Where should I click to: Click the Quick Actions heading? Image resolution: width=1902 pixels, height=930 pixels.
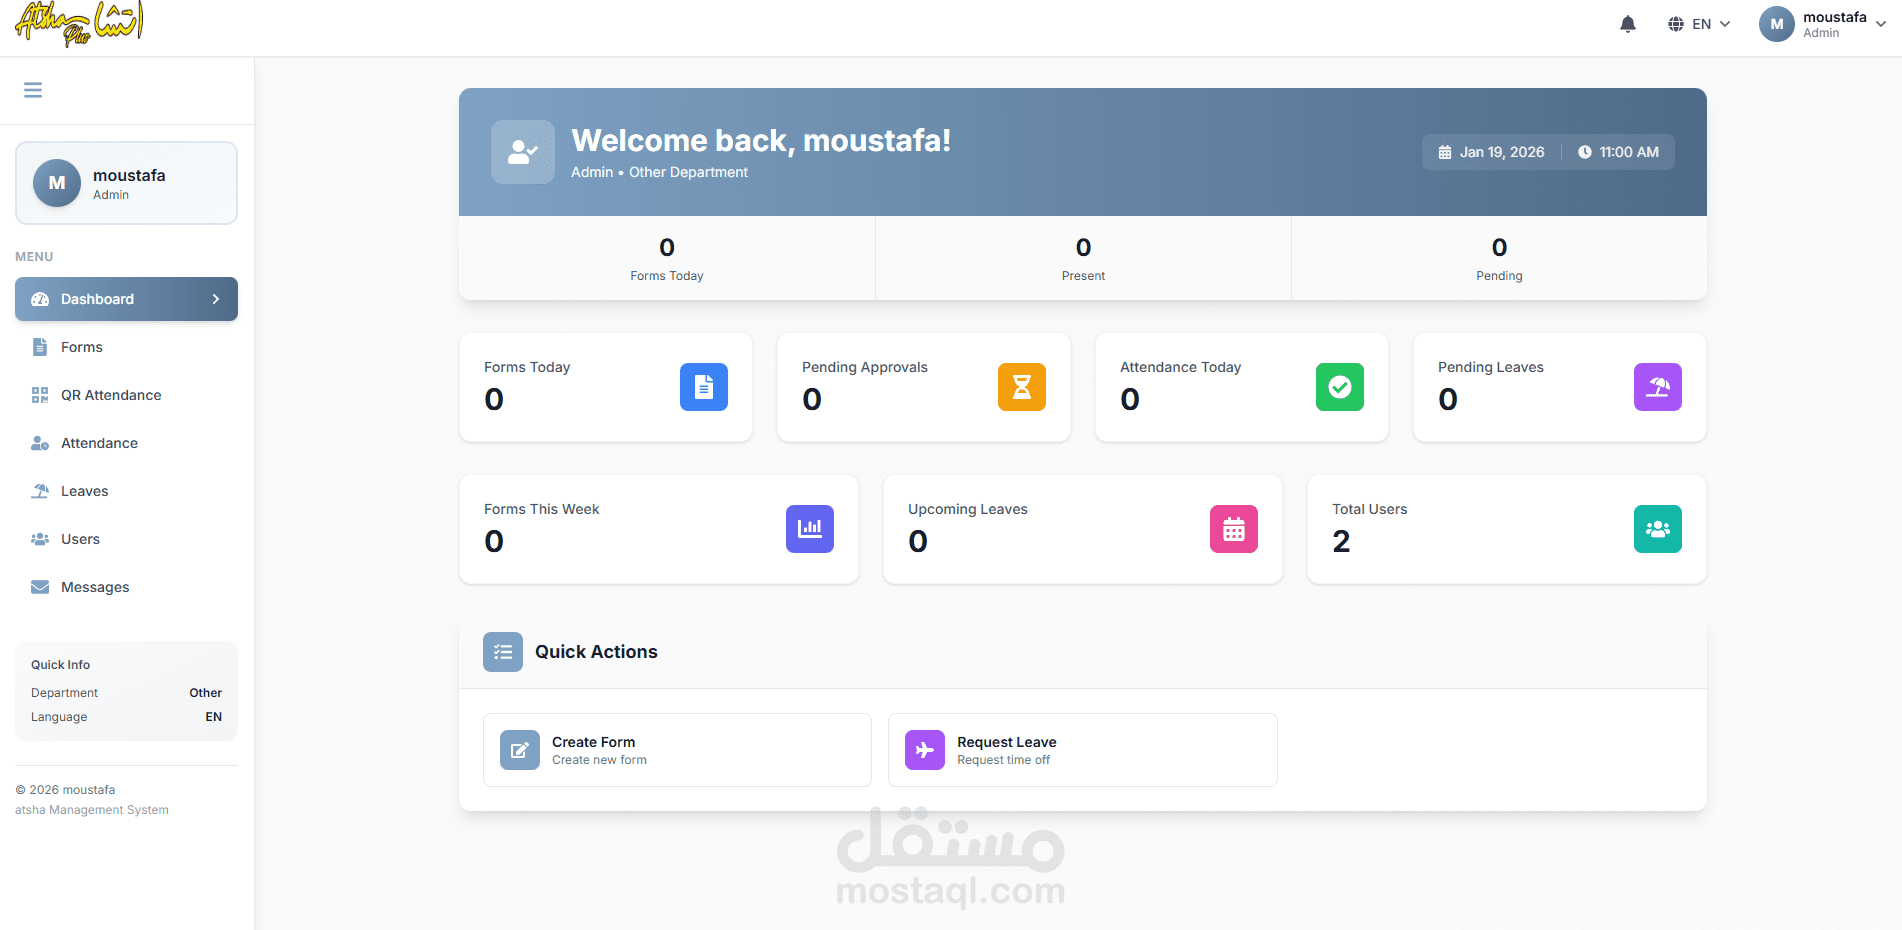[x=596, y=652]
